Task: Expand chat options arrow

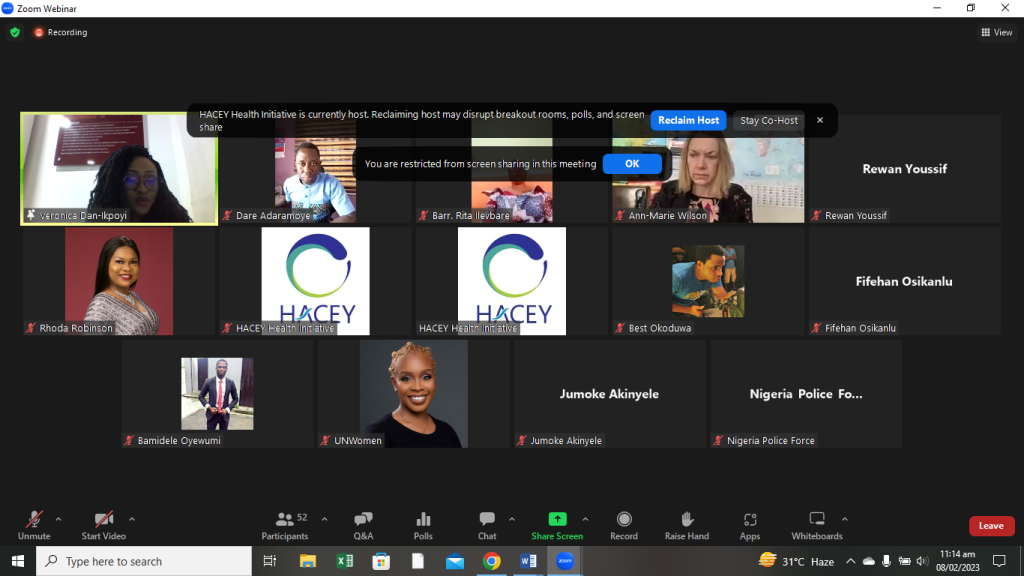Action: pyautogui.click(x=512, y=520)
